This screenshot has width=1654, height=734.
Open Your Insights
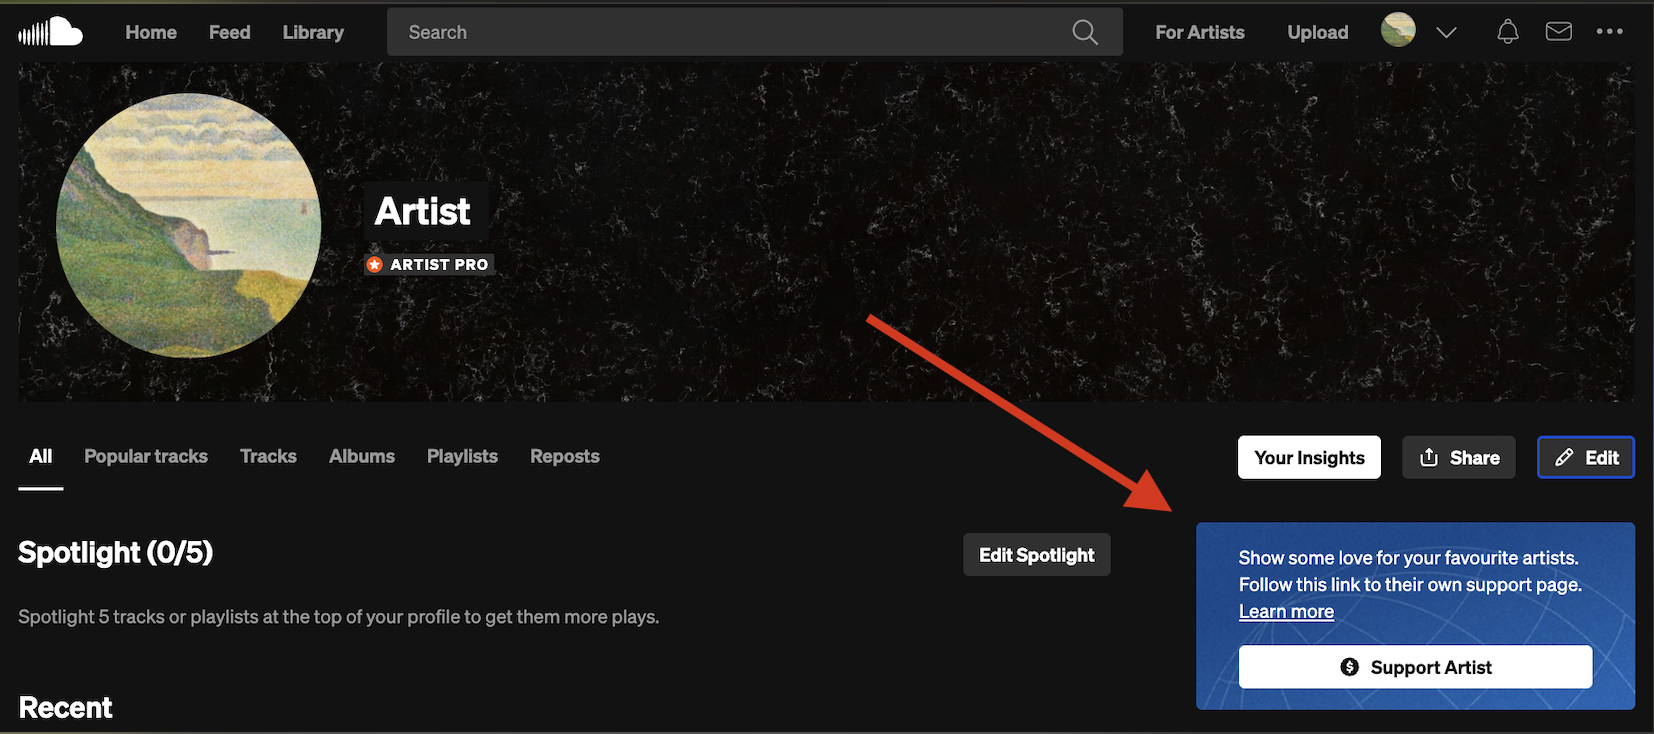1309,457
